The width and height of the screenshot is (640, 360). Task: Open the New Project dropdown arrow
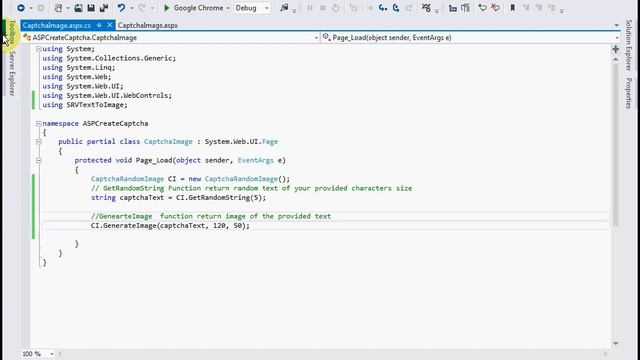click(x=68, y=8)
